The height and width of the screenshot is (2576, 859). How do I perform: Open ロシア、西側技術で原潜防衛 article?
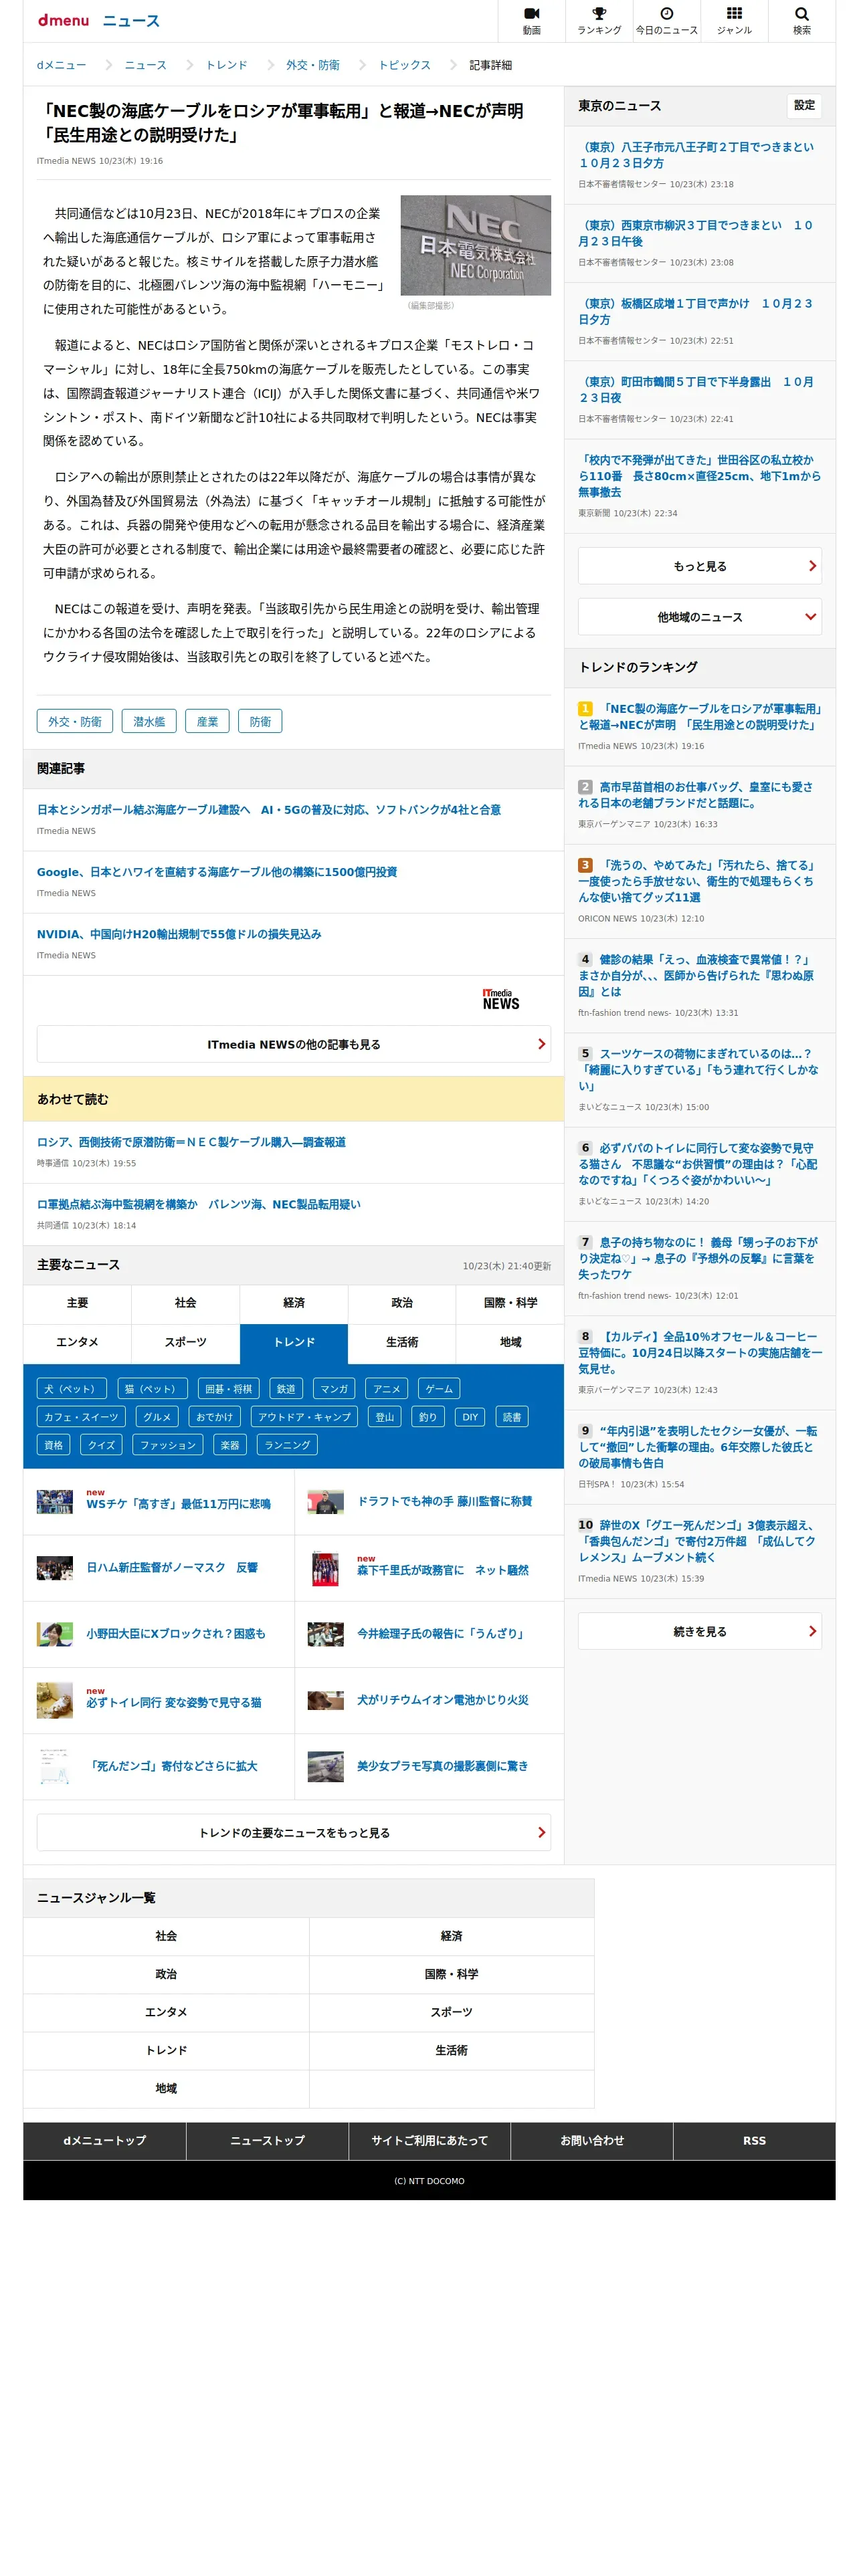(191, 1142)
